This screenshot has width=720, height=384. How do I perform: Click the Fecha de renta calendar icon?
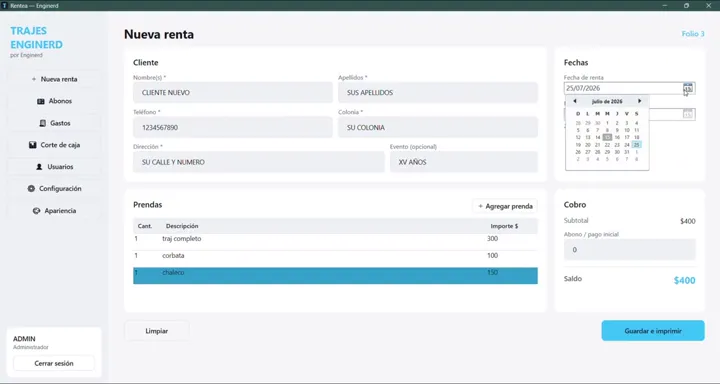coord(687,88)
